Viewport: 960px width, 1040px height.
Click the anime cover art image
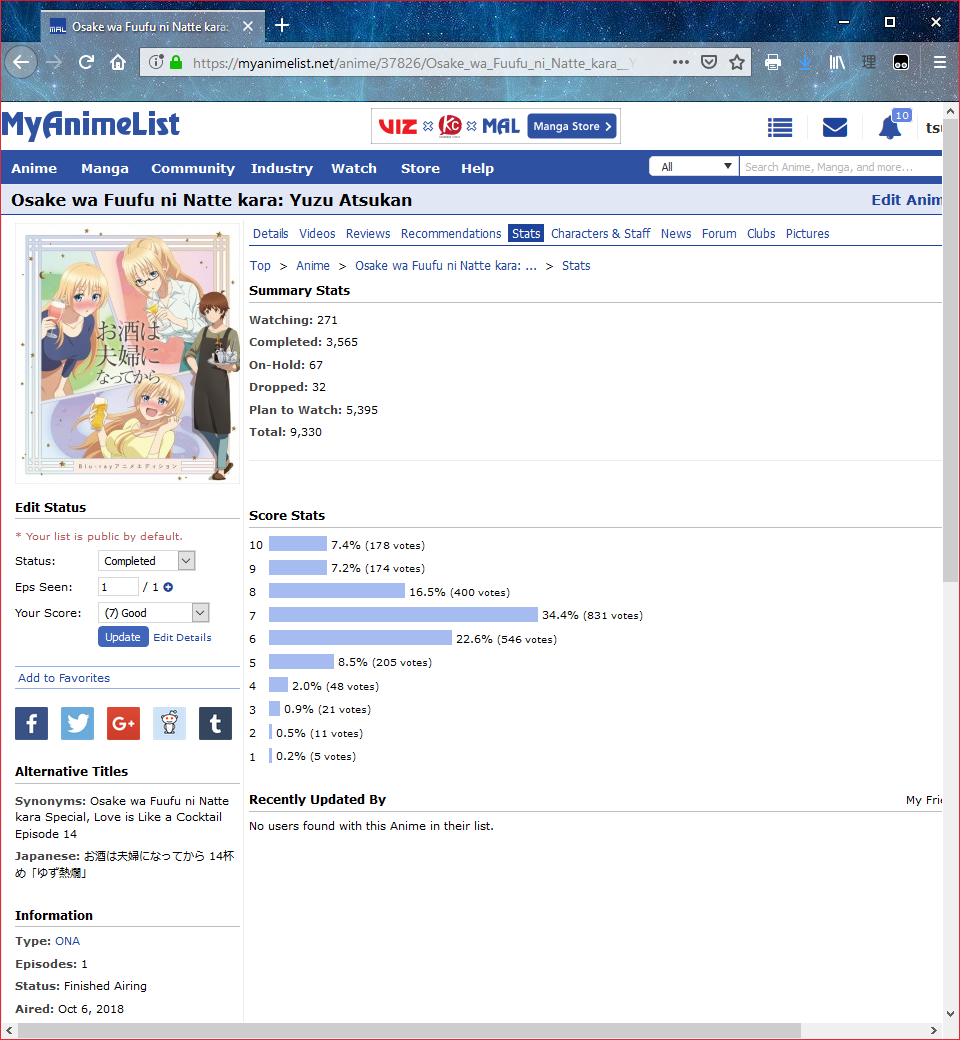[128, 353]
